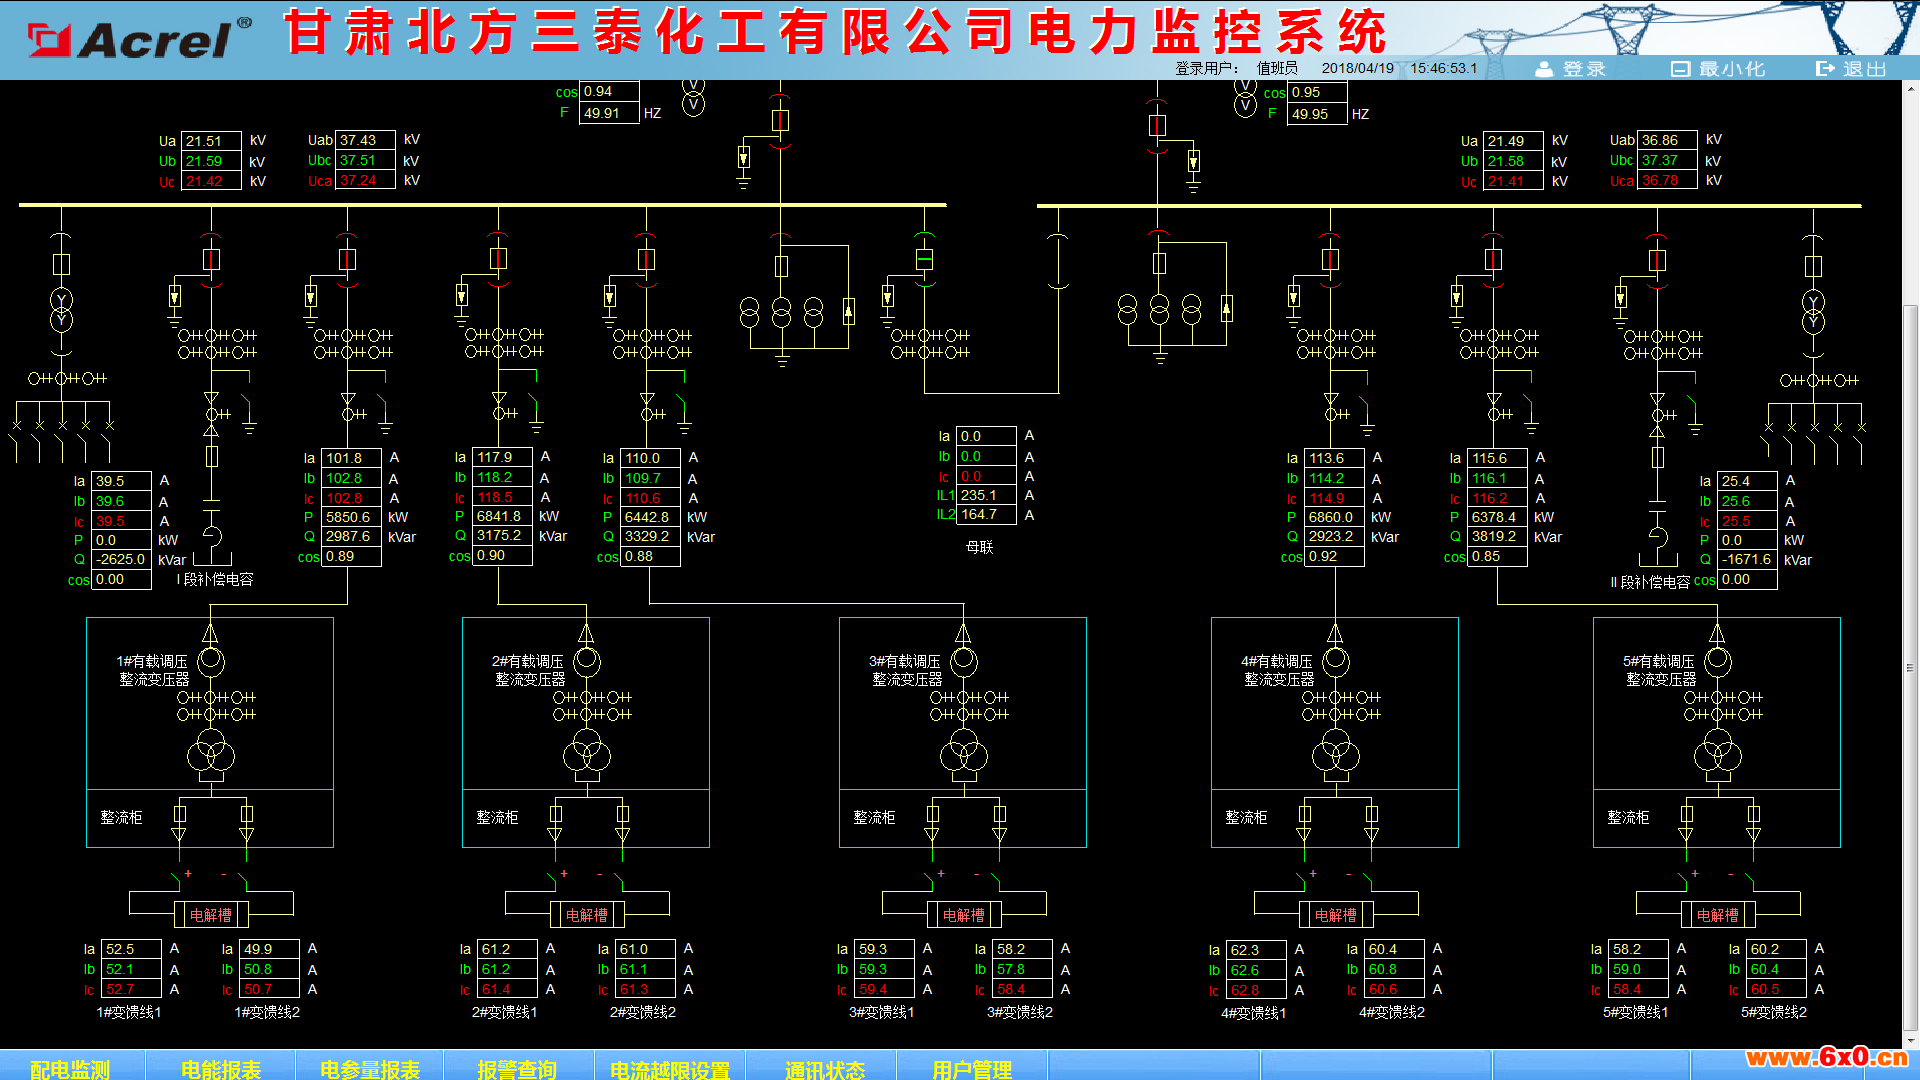Click 电解槽 box above 5#变馈线 readings
Image resolution: width=1920 pixels, height=1080 pixels.
pos(1718,915)
